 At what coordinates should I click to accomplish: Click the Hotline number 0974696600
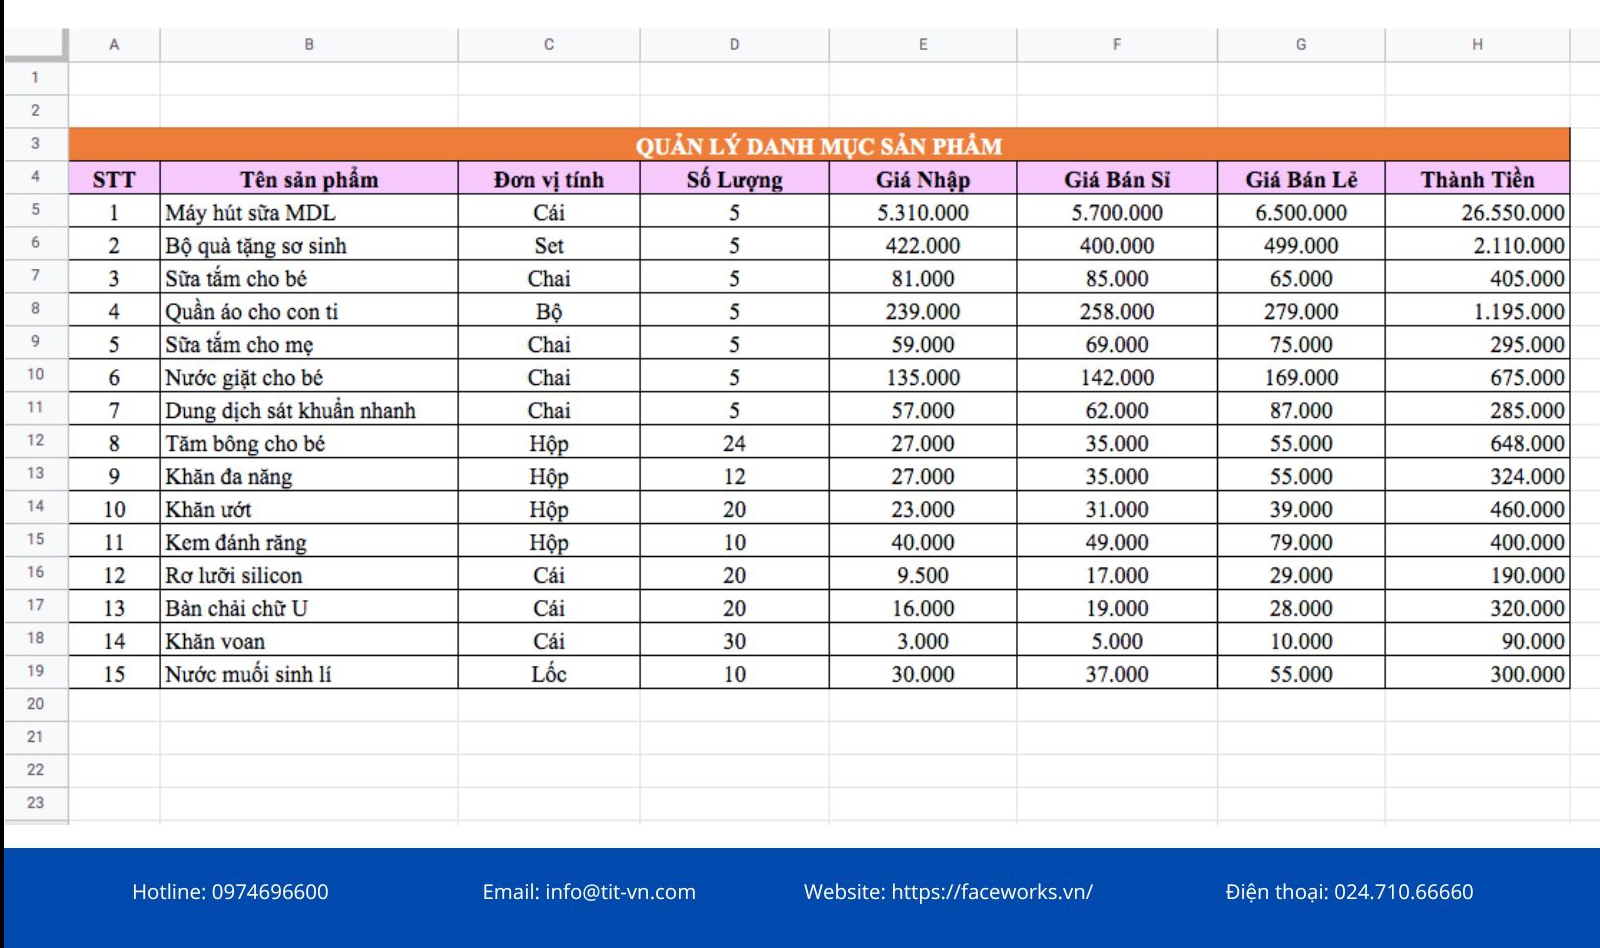click(x=270, y=892)
